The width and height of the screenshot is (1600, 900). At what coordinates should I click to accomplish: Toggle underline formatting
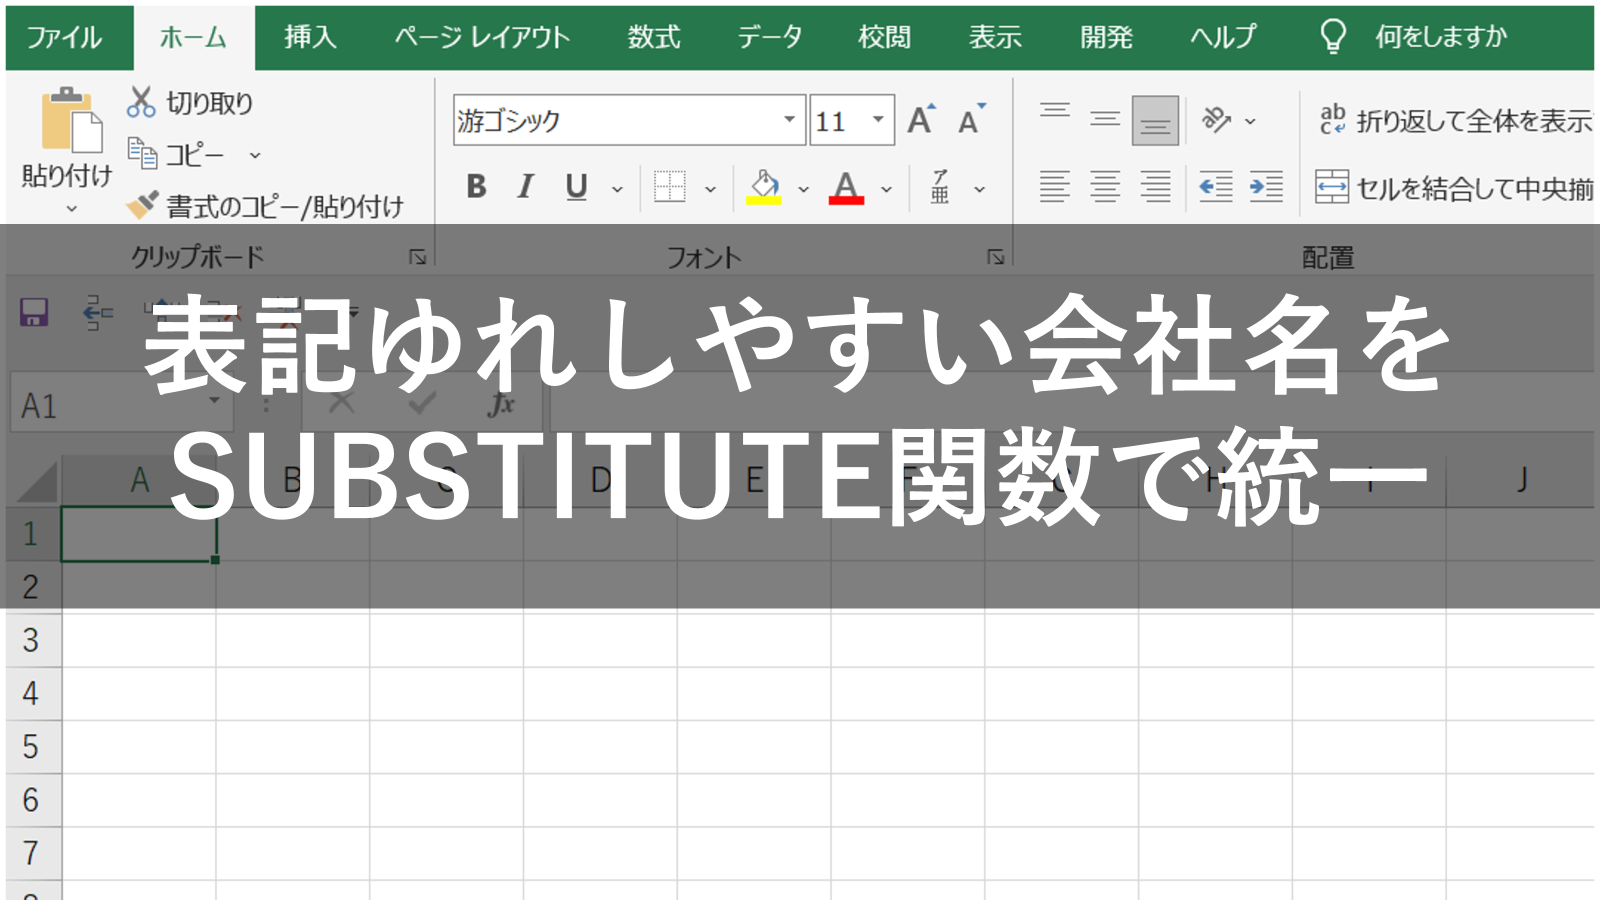[x=576, y=187]
